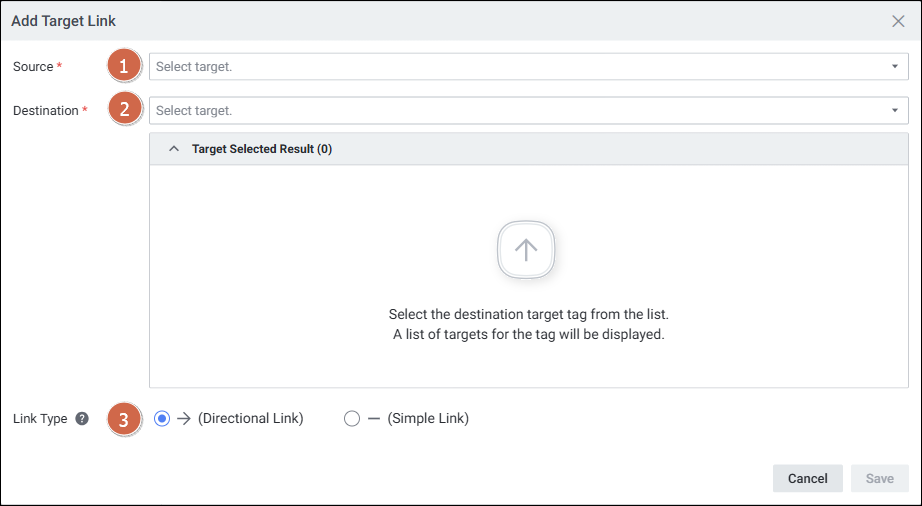Click the right-arrow symbol for Directional Link

(184, 419)
